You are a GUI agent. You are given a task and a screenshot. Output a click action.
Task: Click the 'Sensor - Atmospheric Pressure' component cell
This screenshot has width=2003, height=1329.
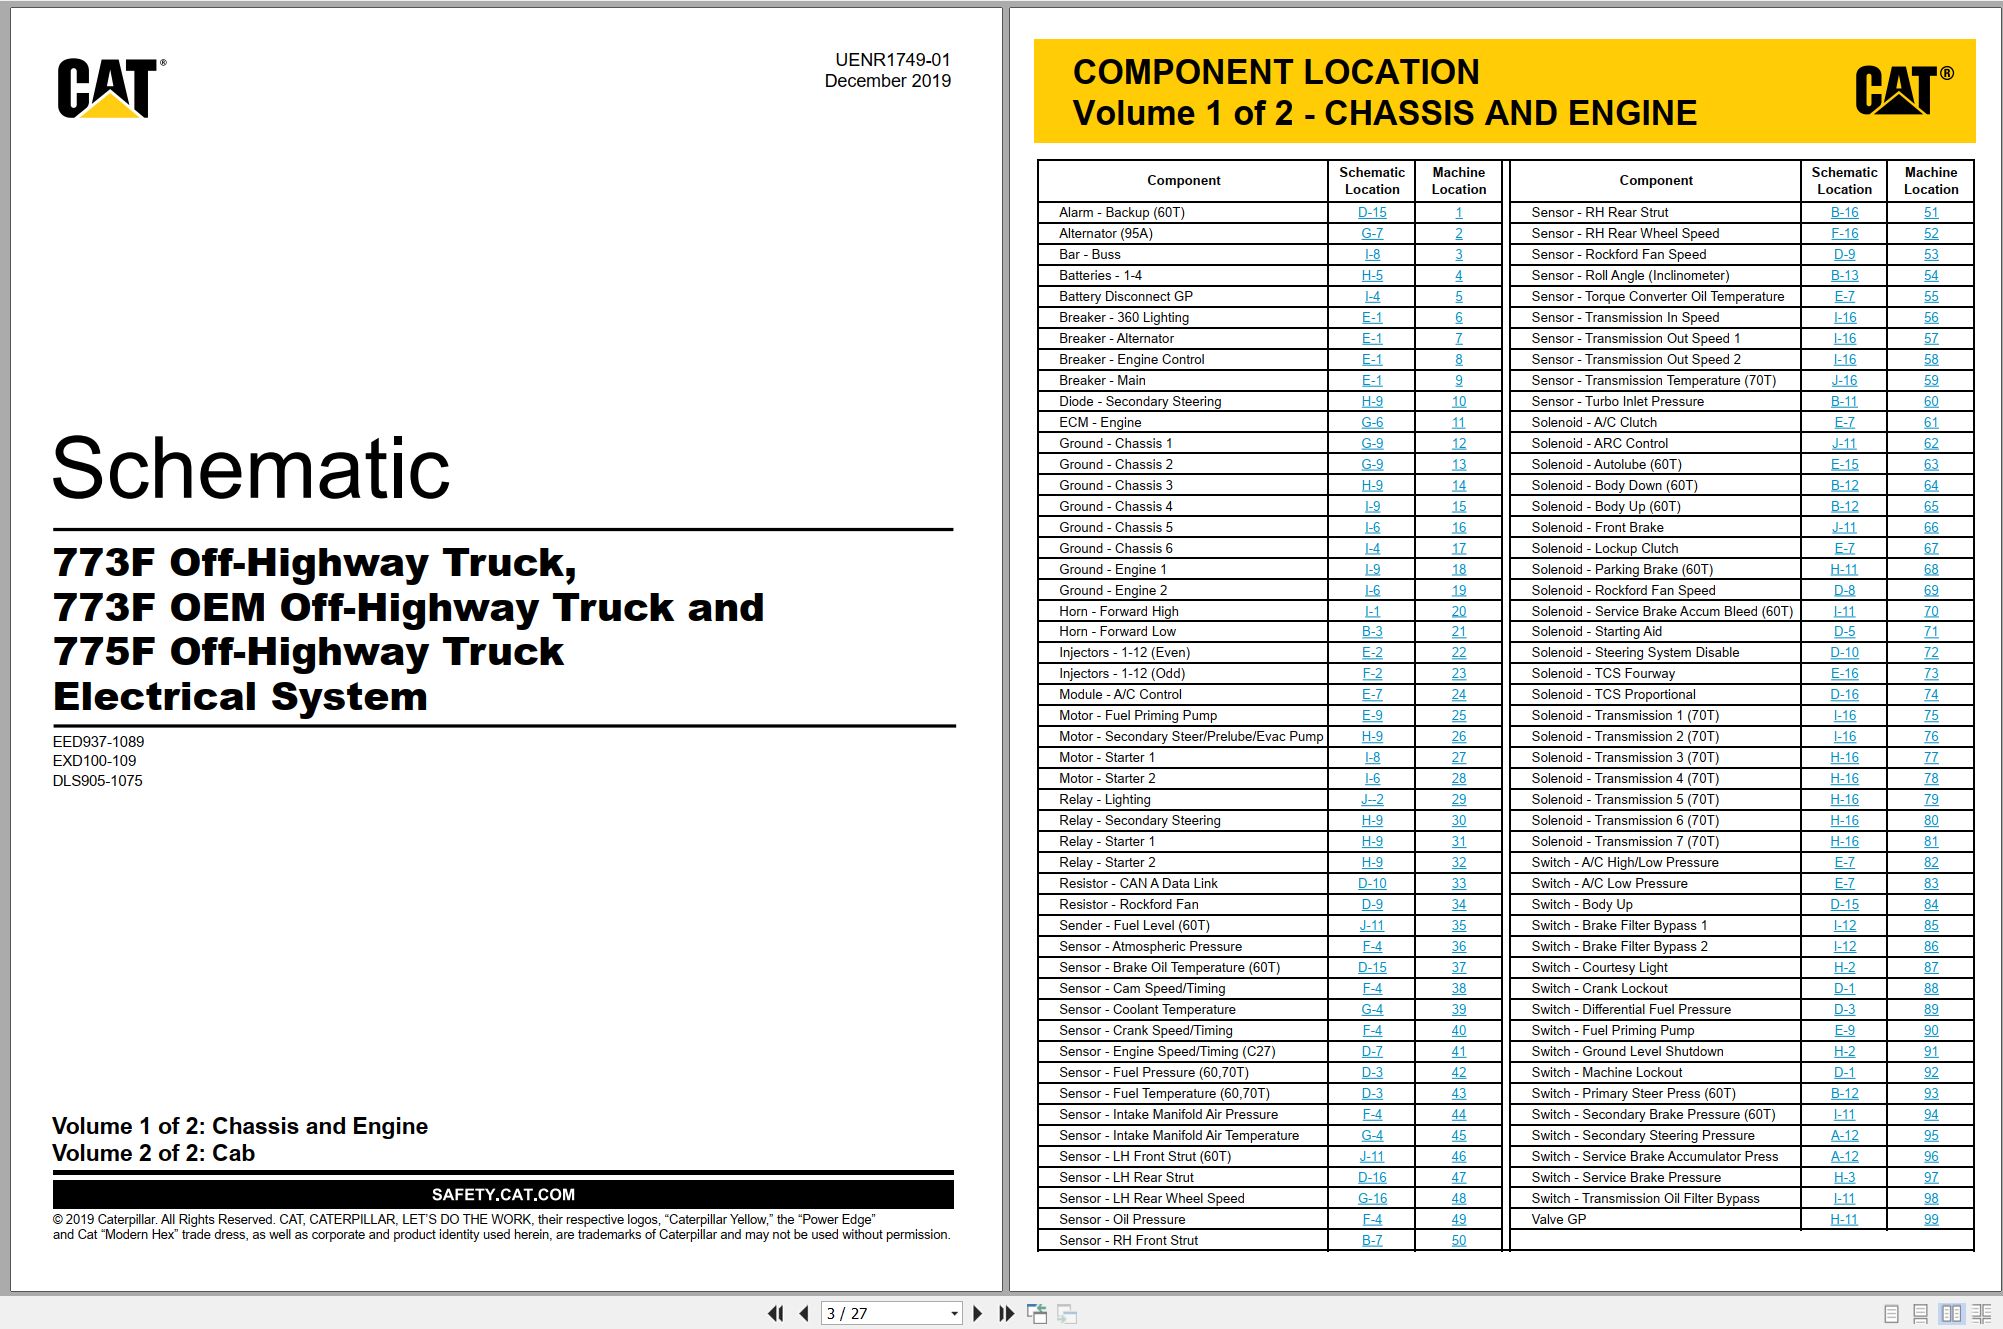[x=1183, y=947]
